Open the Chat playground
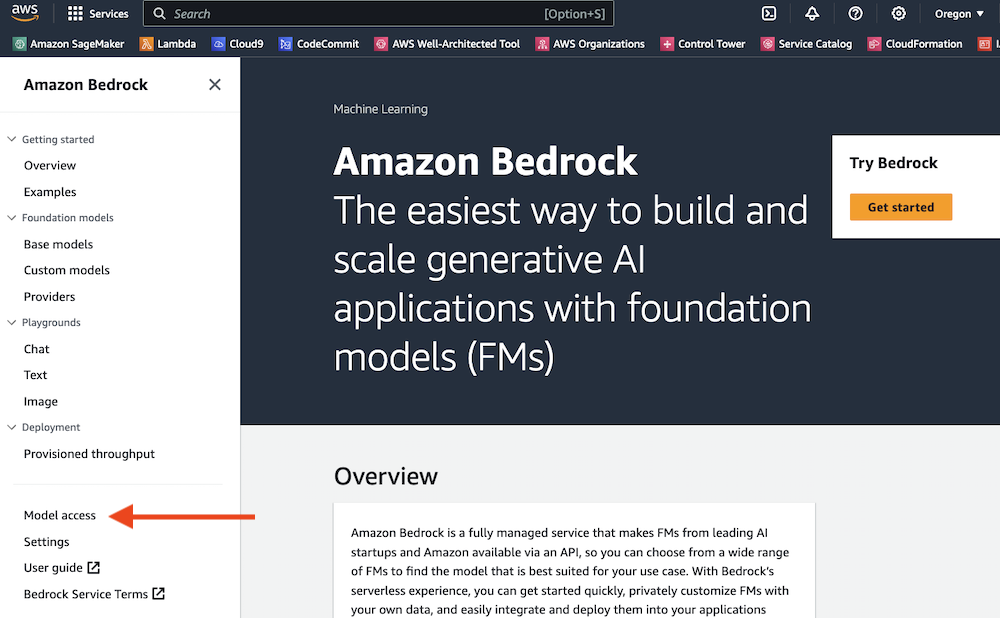 tap(36, 349)
